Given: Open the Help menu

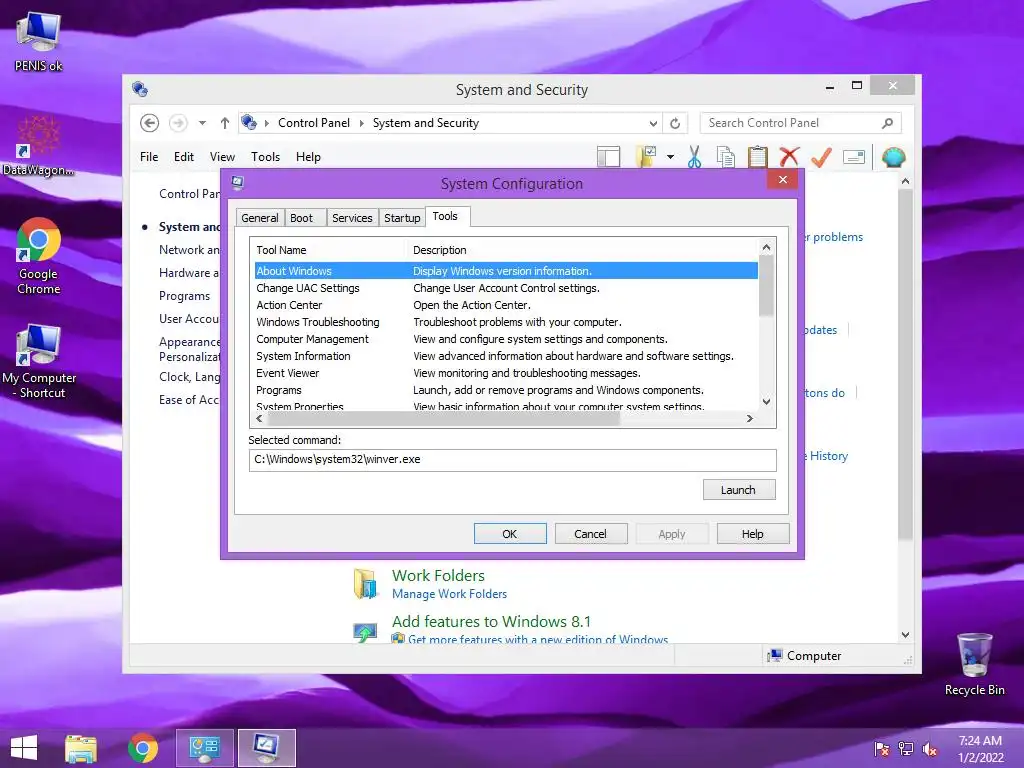Looking at the screenshot, I should tap(308, 157).
